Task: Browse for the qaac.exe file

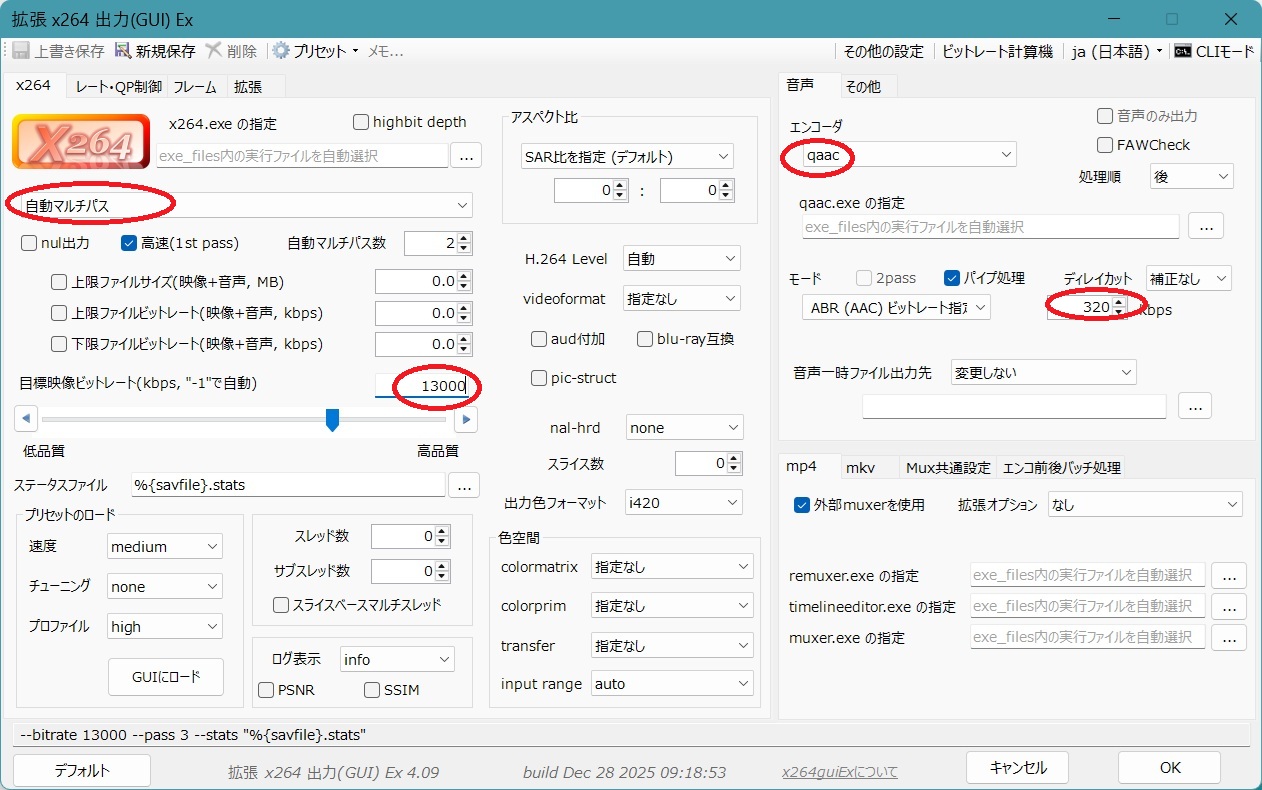Action: click(1205, 227)
